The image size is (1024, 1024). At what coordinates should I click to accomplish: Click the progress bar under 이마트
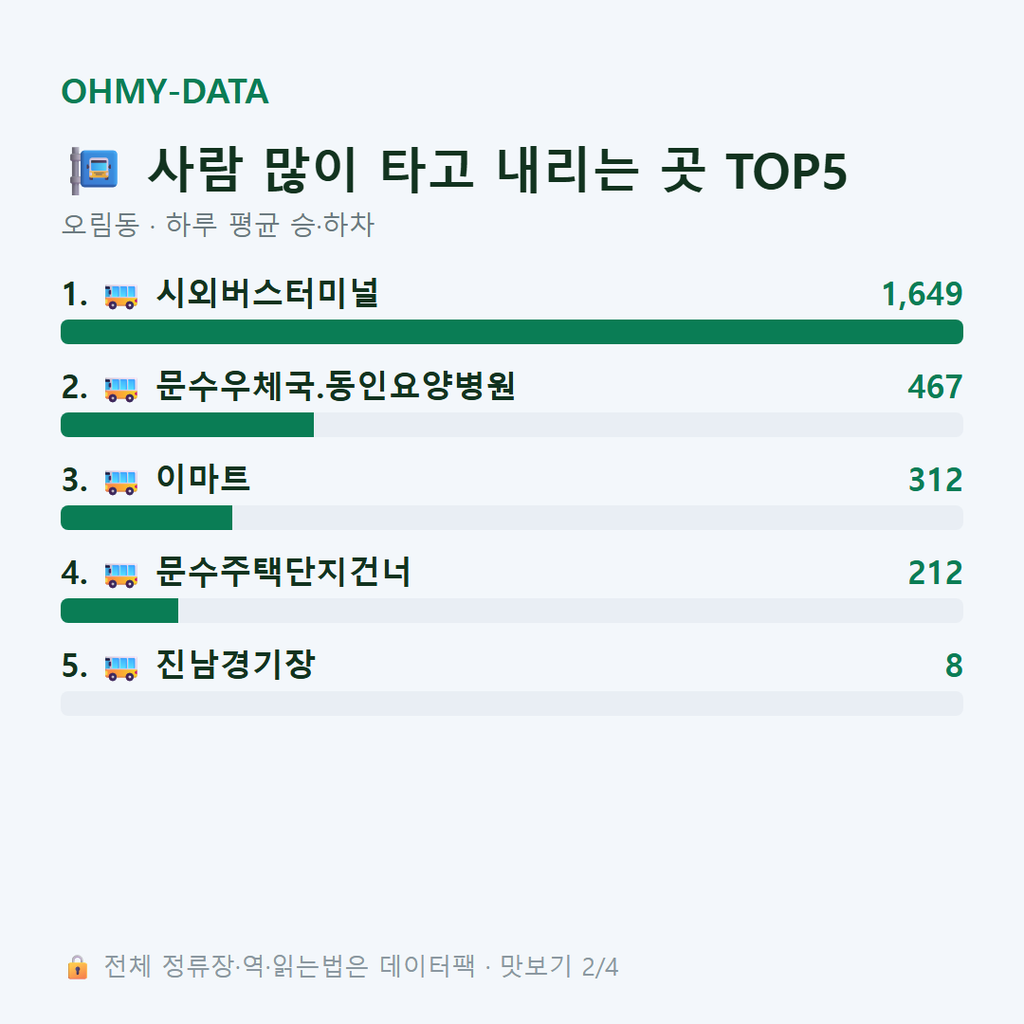512,517
